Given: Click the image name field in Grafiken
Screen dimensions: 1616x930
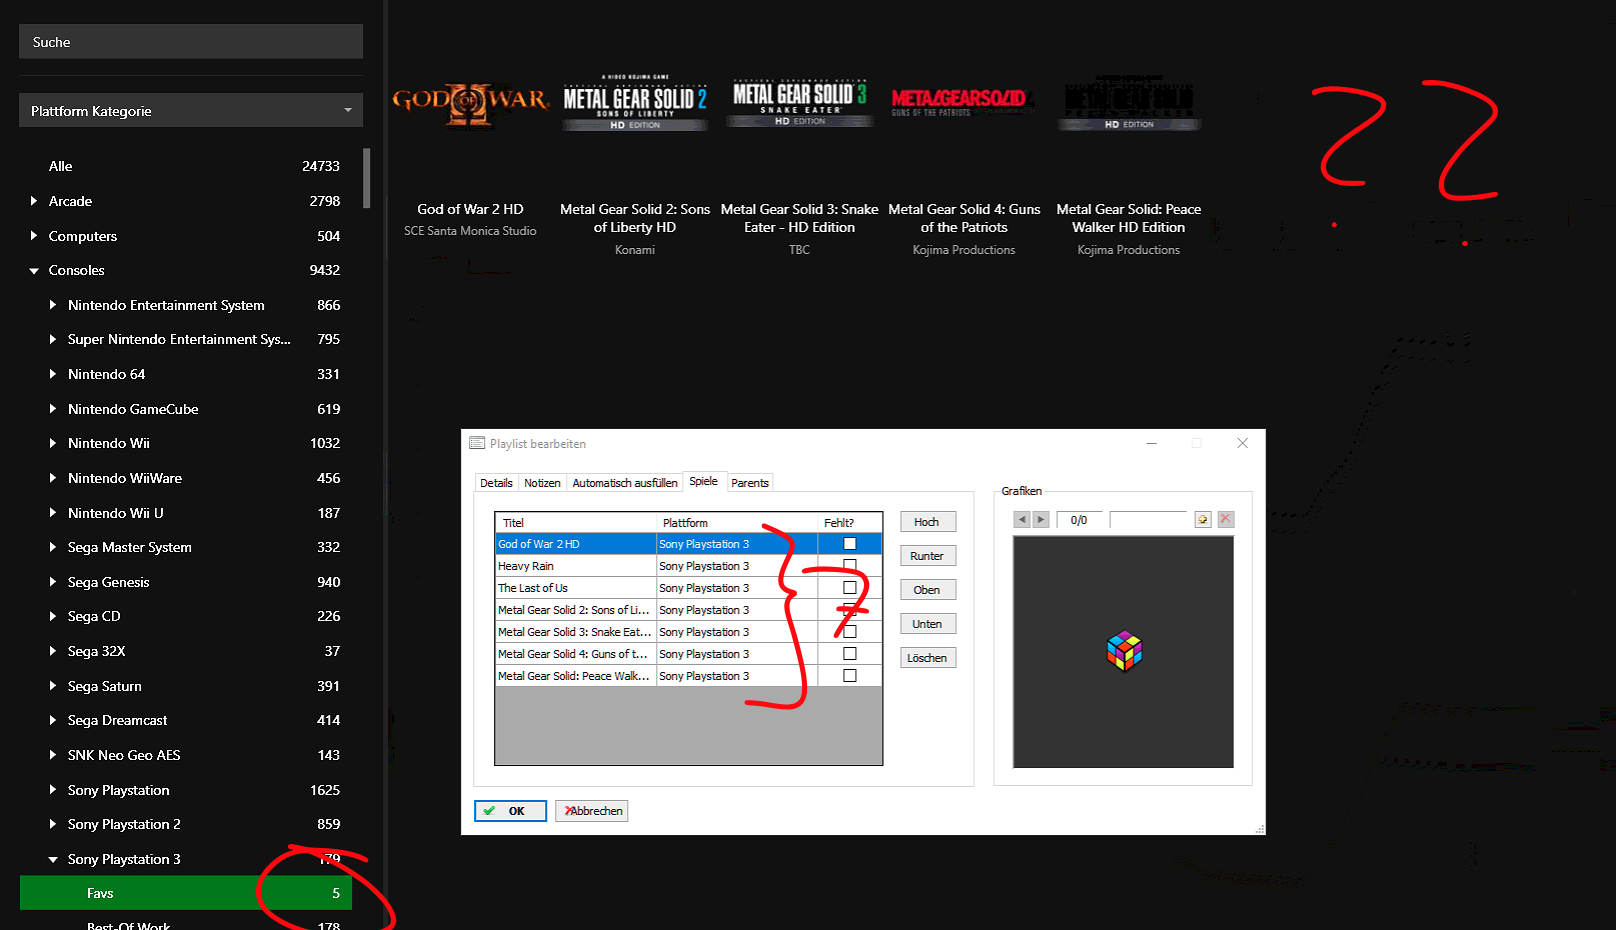Looking at the screenshot, I should tap(1148, 520).
